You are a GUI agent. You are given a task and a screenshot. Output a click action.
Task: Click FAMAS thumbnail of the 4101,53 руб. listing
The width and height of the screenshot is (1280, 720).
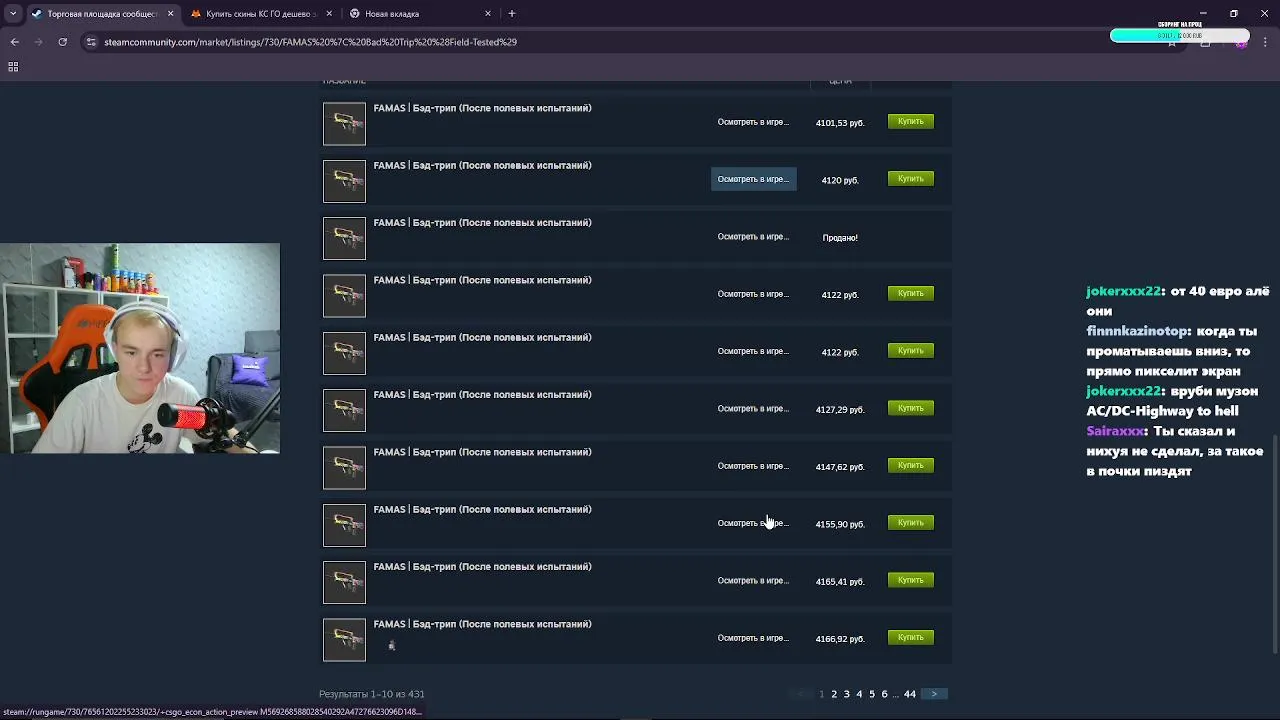point(344,124)
